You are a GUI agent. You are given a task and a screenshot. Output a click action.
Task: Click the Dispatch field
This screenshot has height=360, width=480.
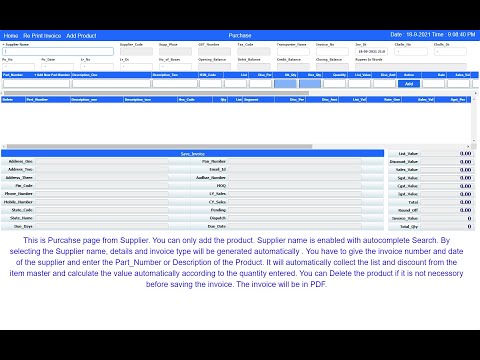click(x=295, y=218)
